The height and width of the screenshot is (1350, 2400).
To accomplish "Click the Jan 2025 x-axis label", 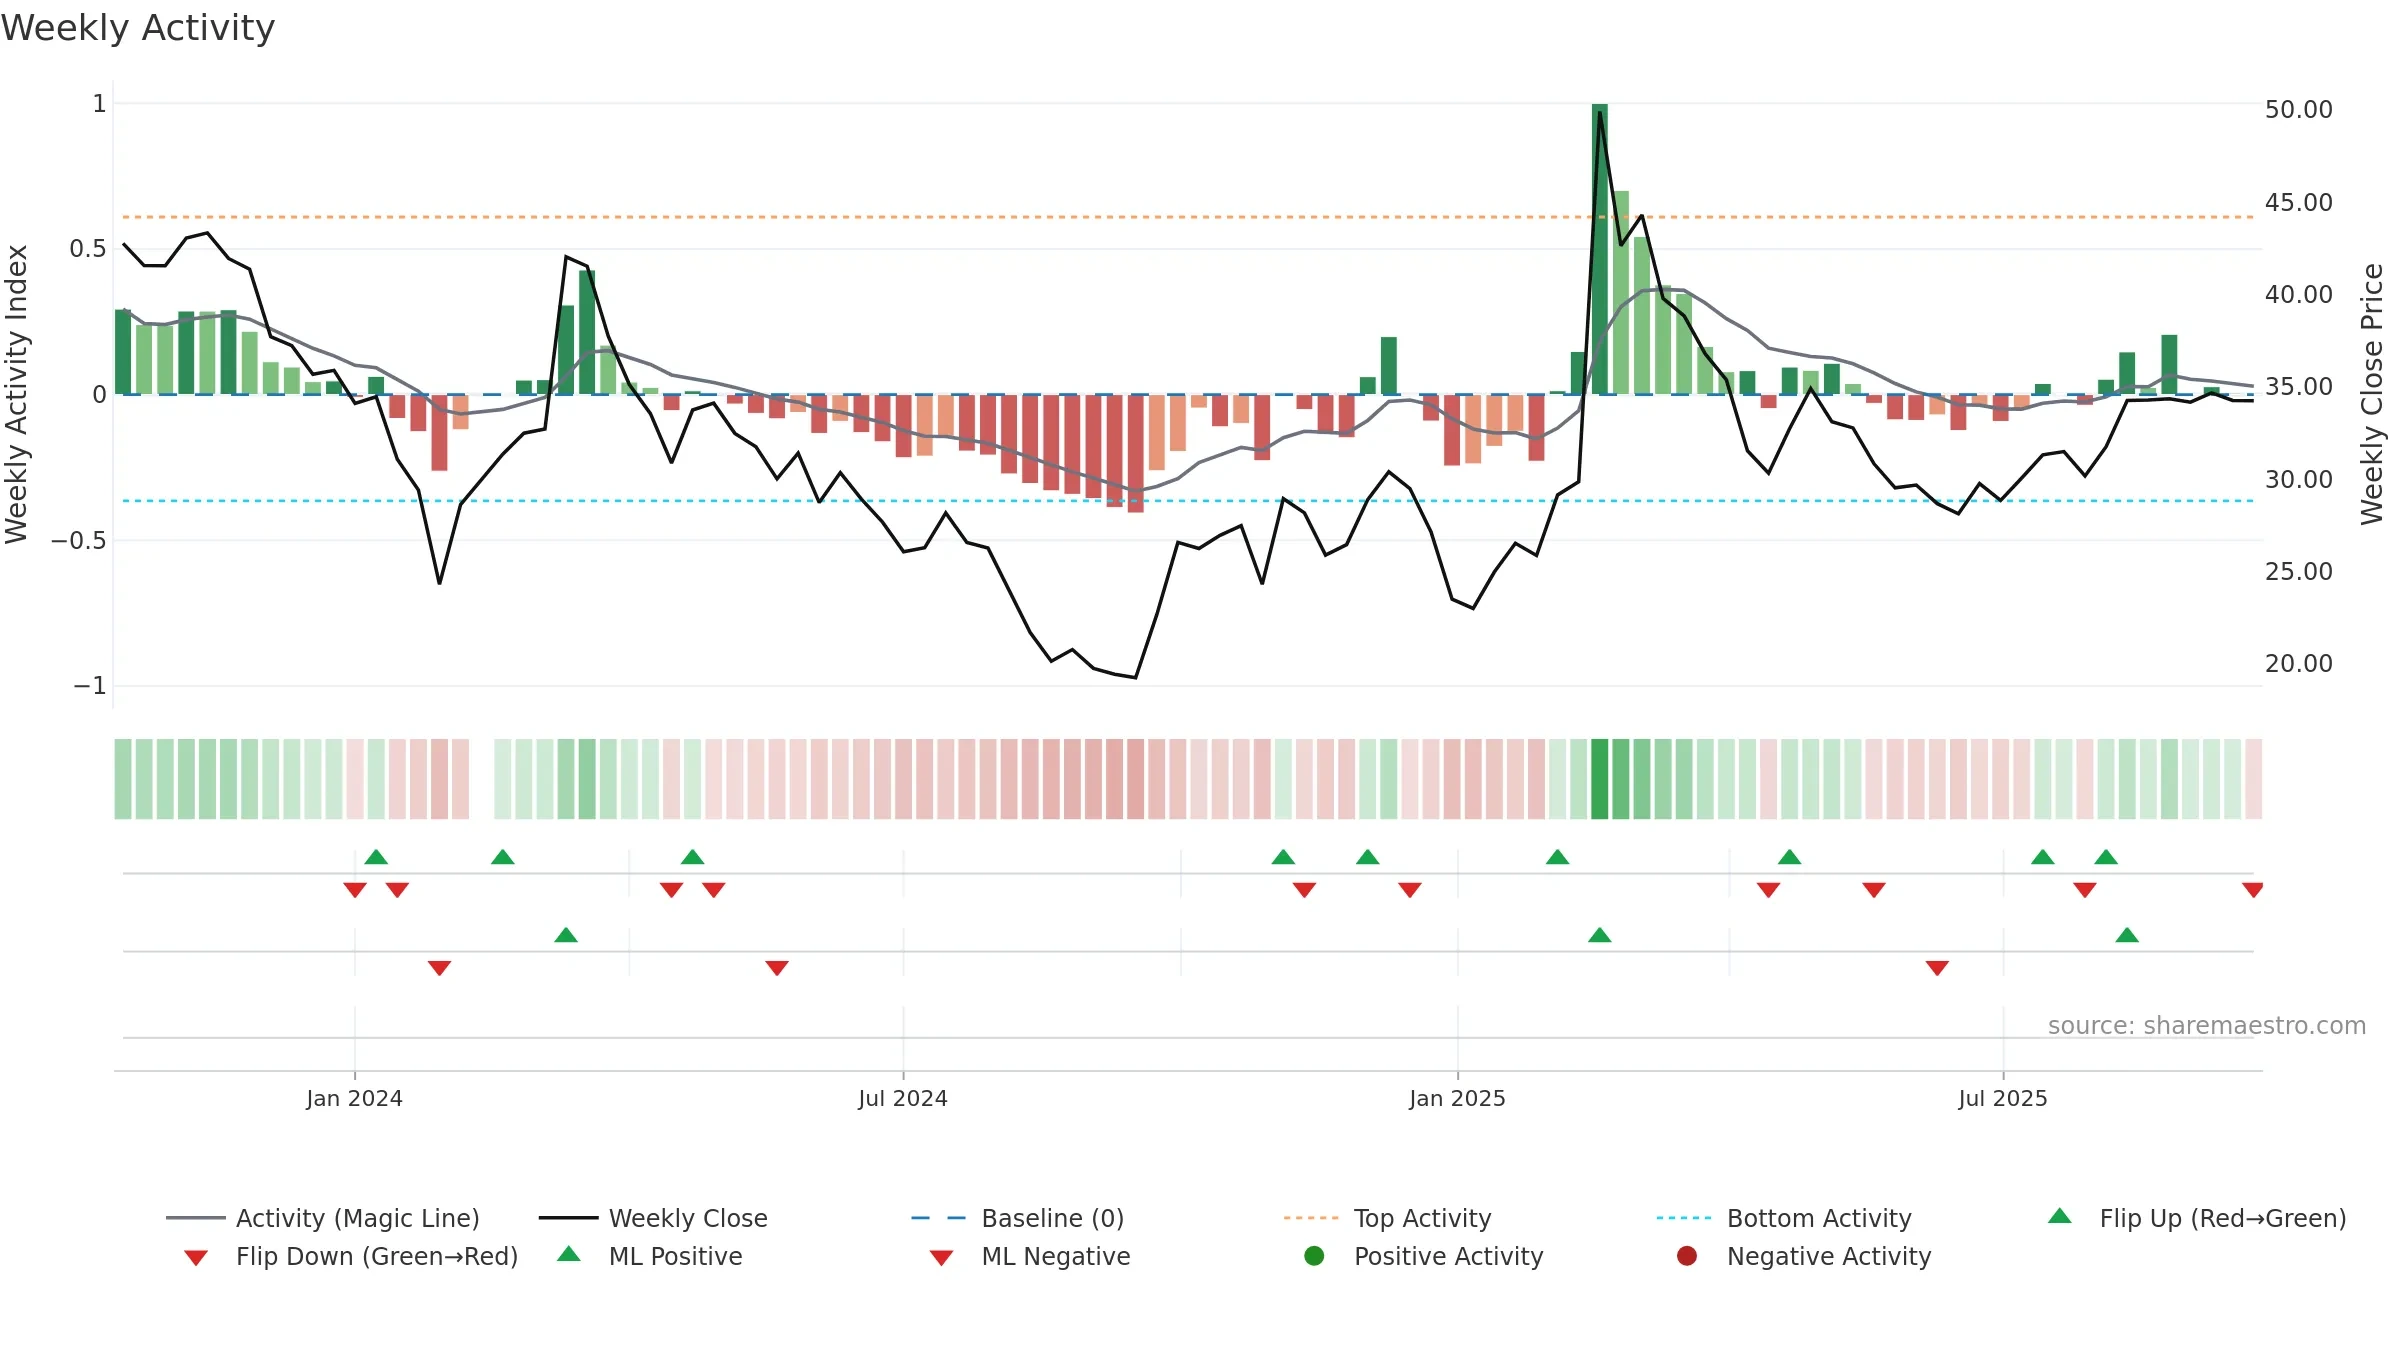I will [1457, 1098].
